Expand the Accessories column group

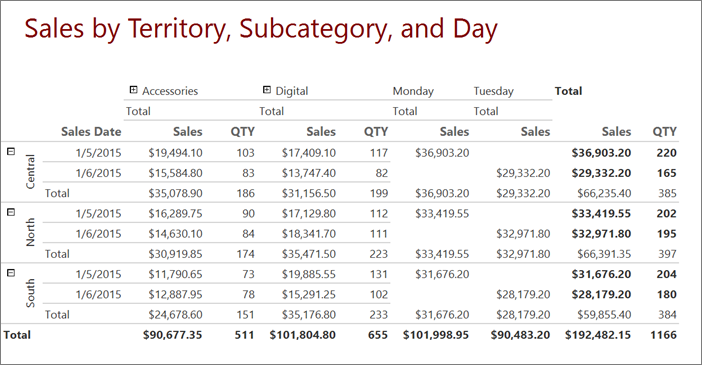pos(133,90)
